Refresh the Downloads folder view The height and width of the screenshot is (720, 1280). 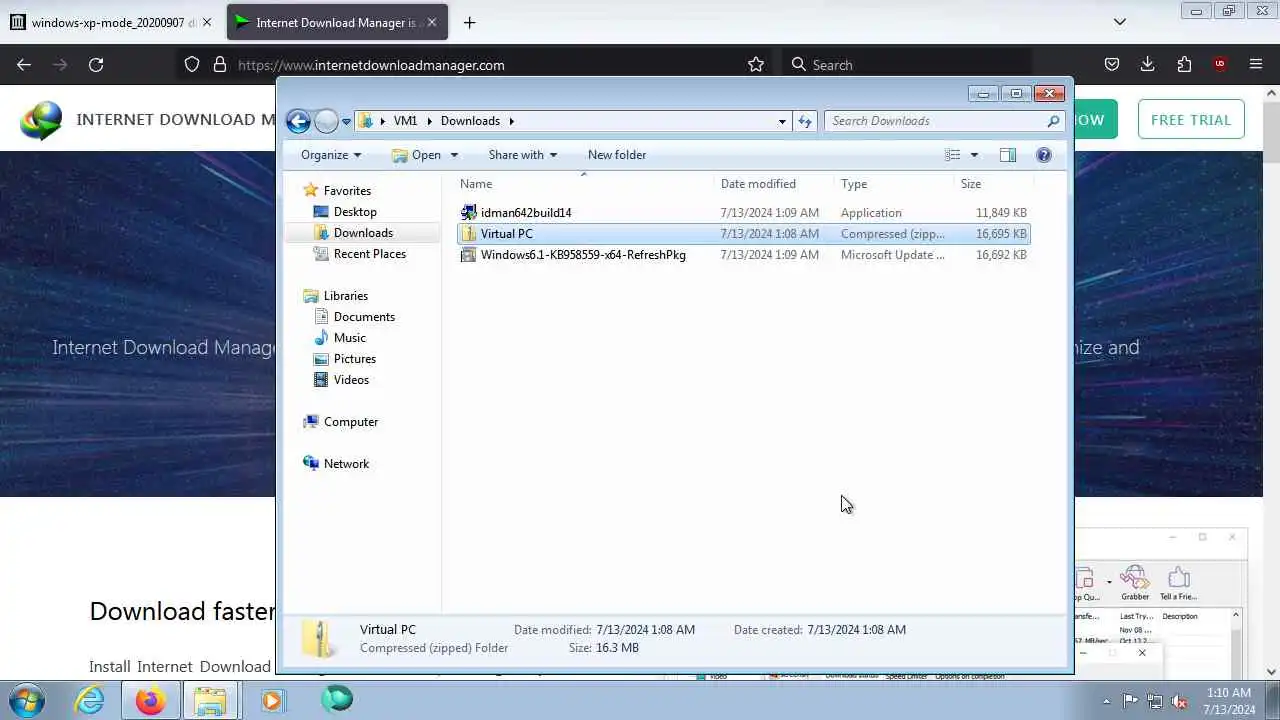805,121
